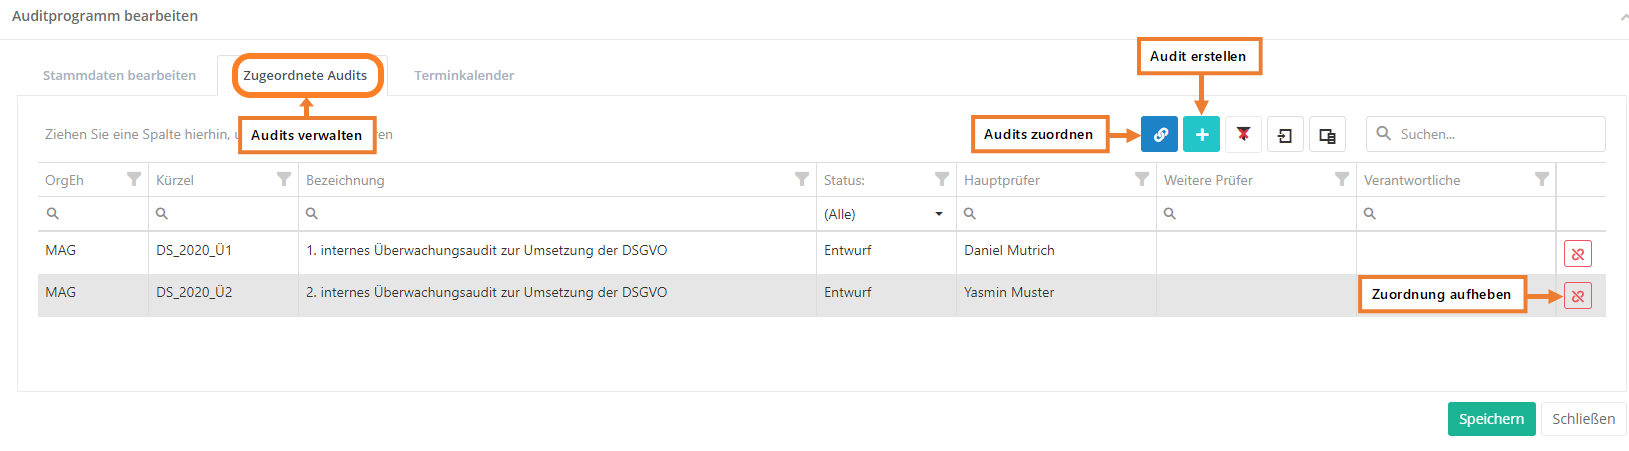Click the Hauptprüfer column filter funnel
The image size is (1629, 451).
pos(1141,179)
